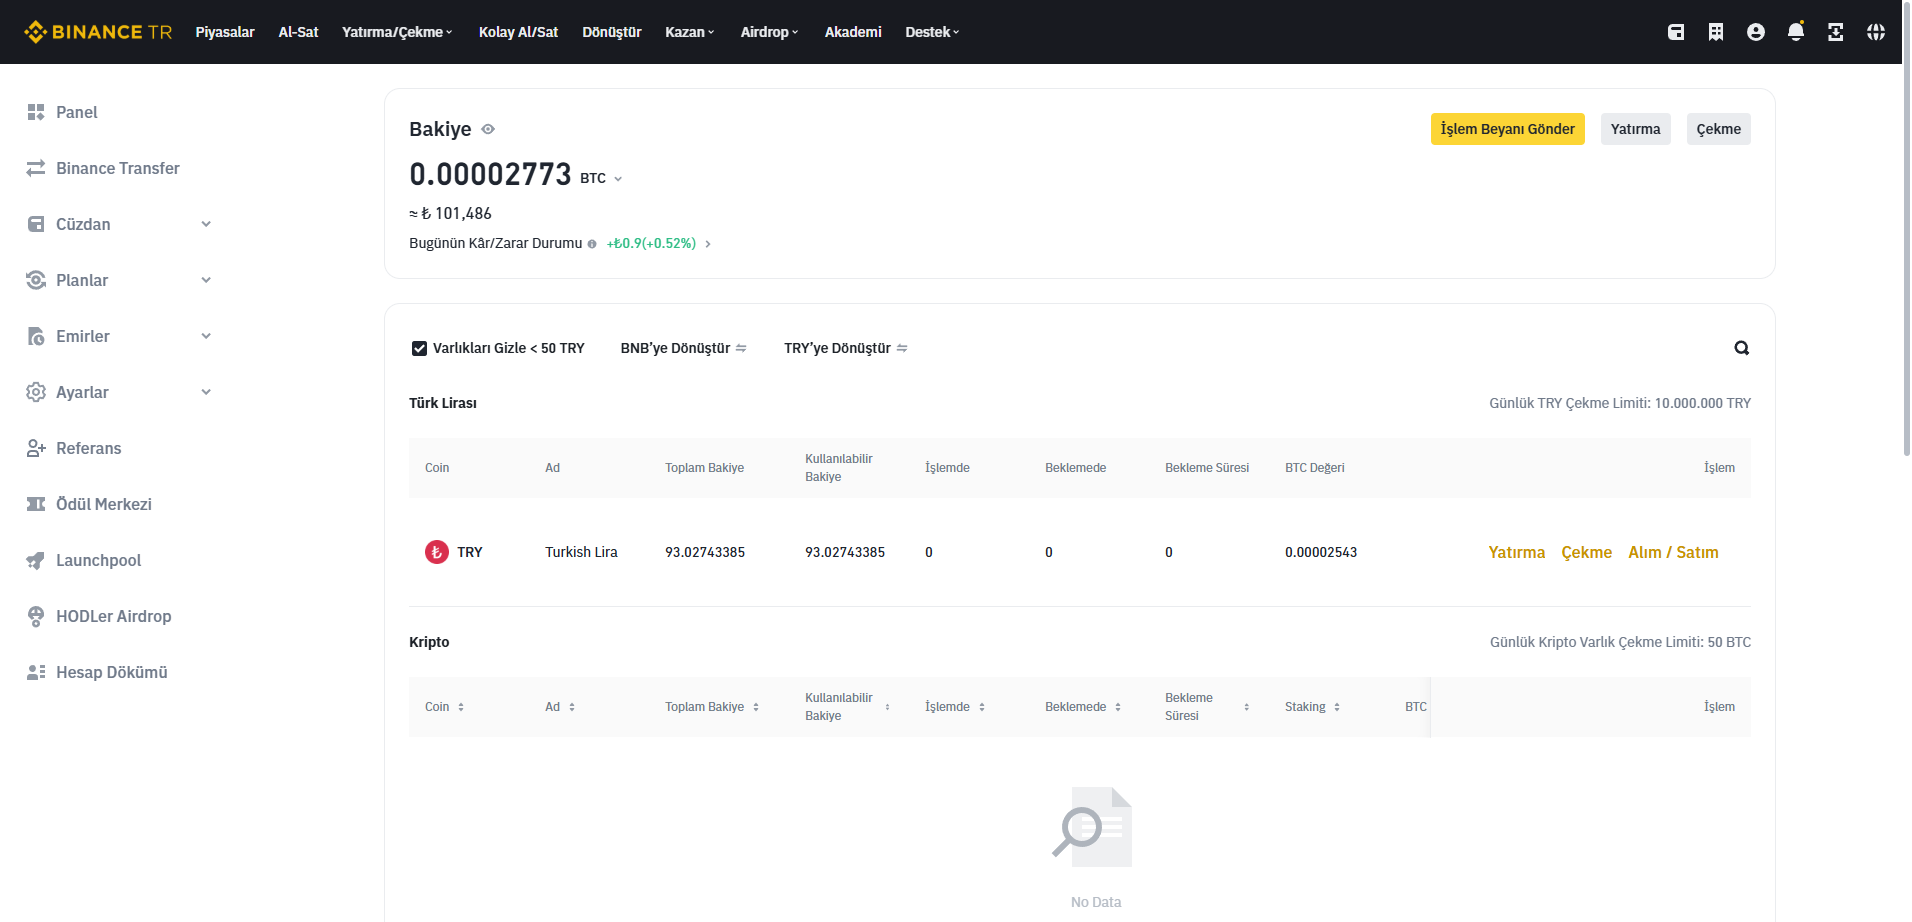Open the Destek dropdown menu

tap(932, 32)
